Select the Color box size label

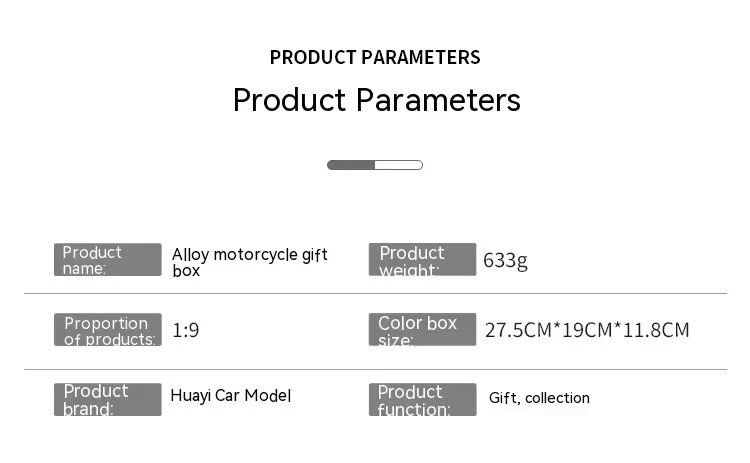(x=422, y=330)
